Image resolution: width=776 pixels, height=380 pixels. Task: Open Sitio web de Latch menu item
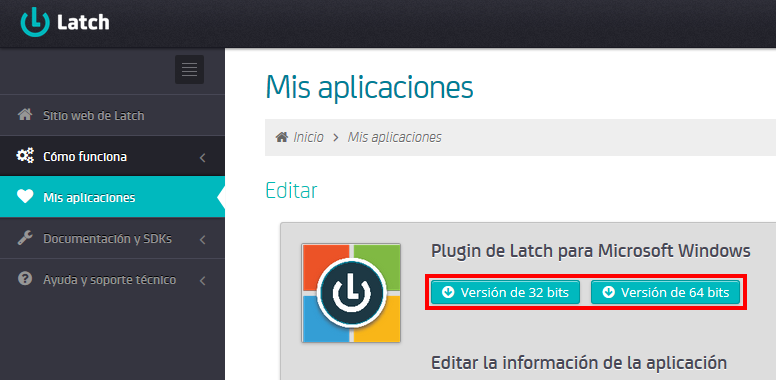click(112, 115)
